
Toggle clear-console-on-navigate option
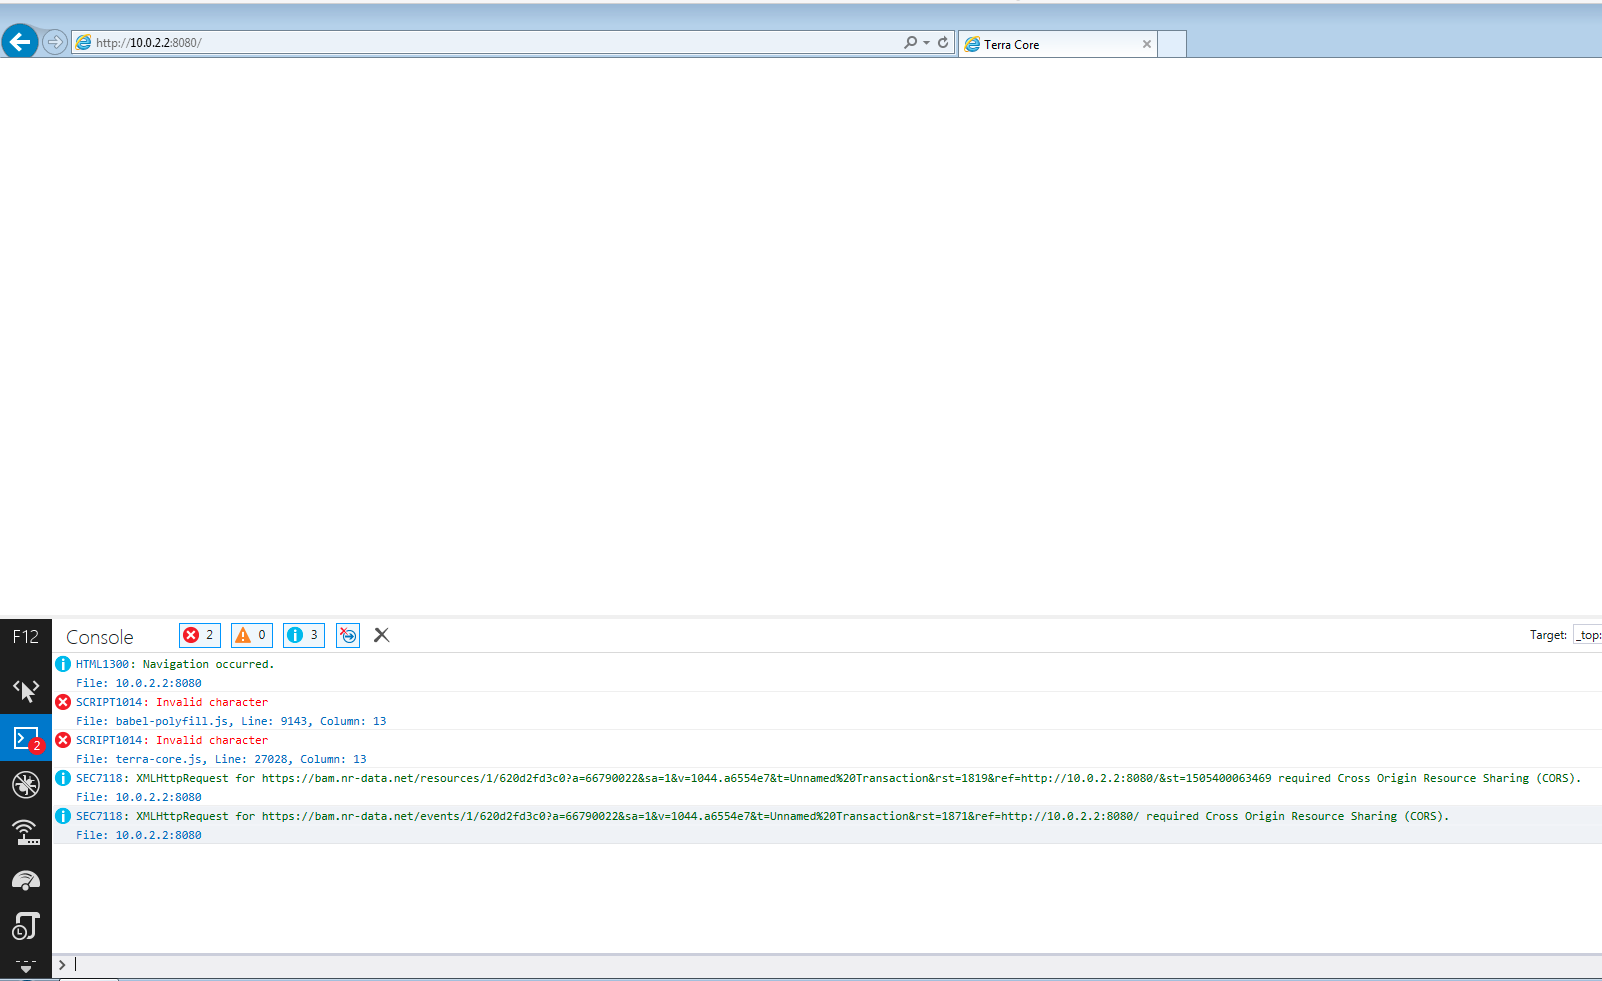(347, 635)
